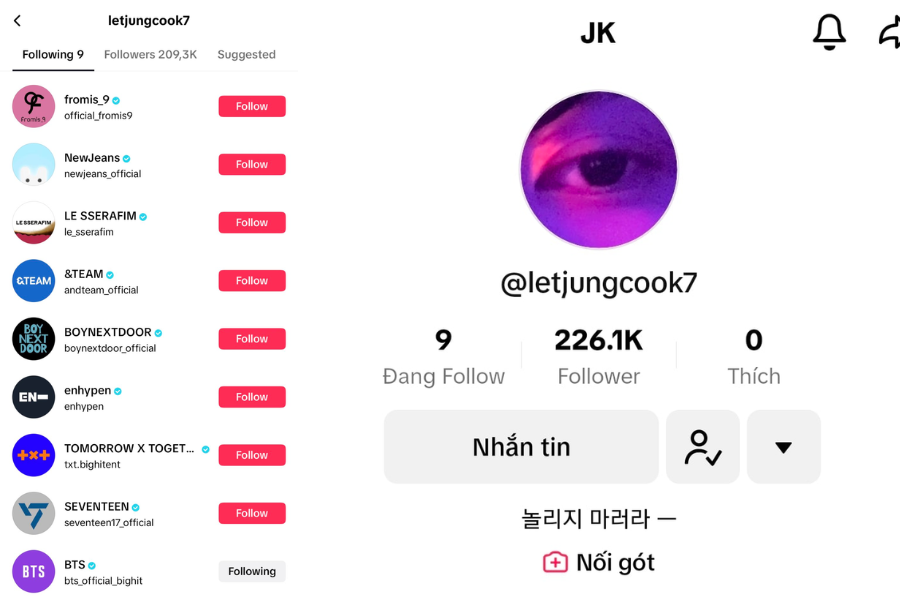Screen dimensions: 900x600
Task: Open the SEVENTEEN logo avatar
Action: pyautogui.click(x=33, y=513)
